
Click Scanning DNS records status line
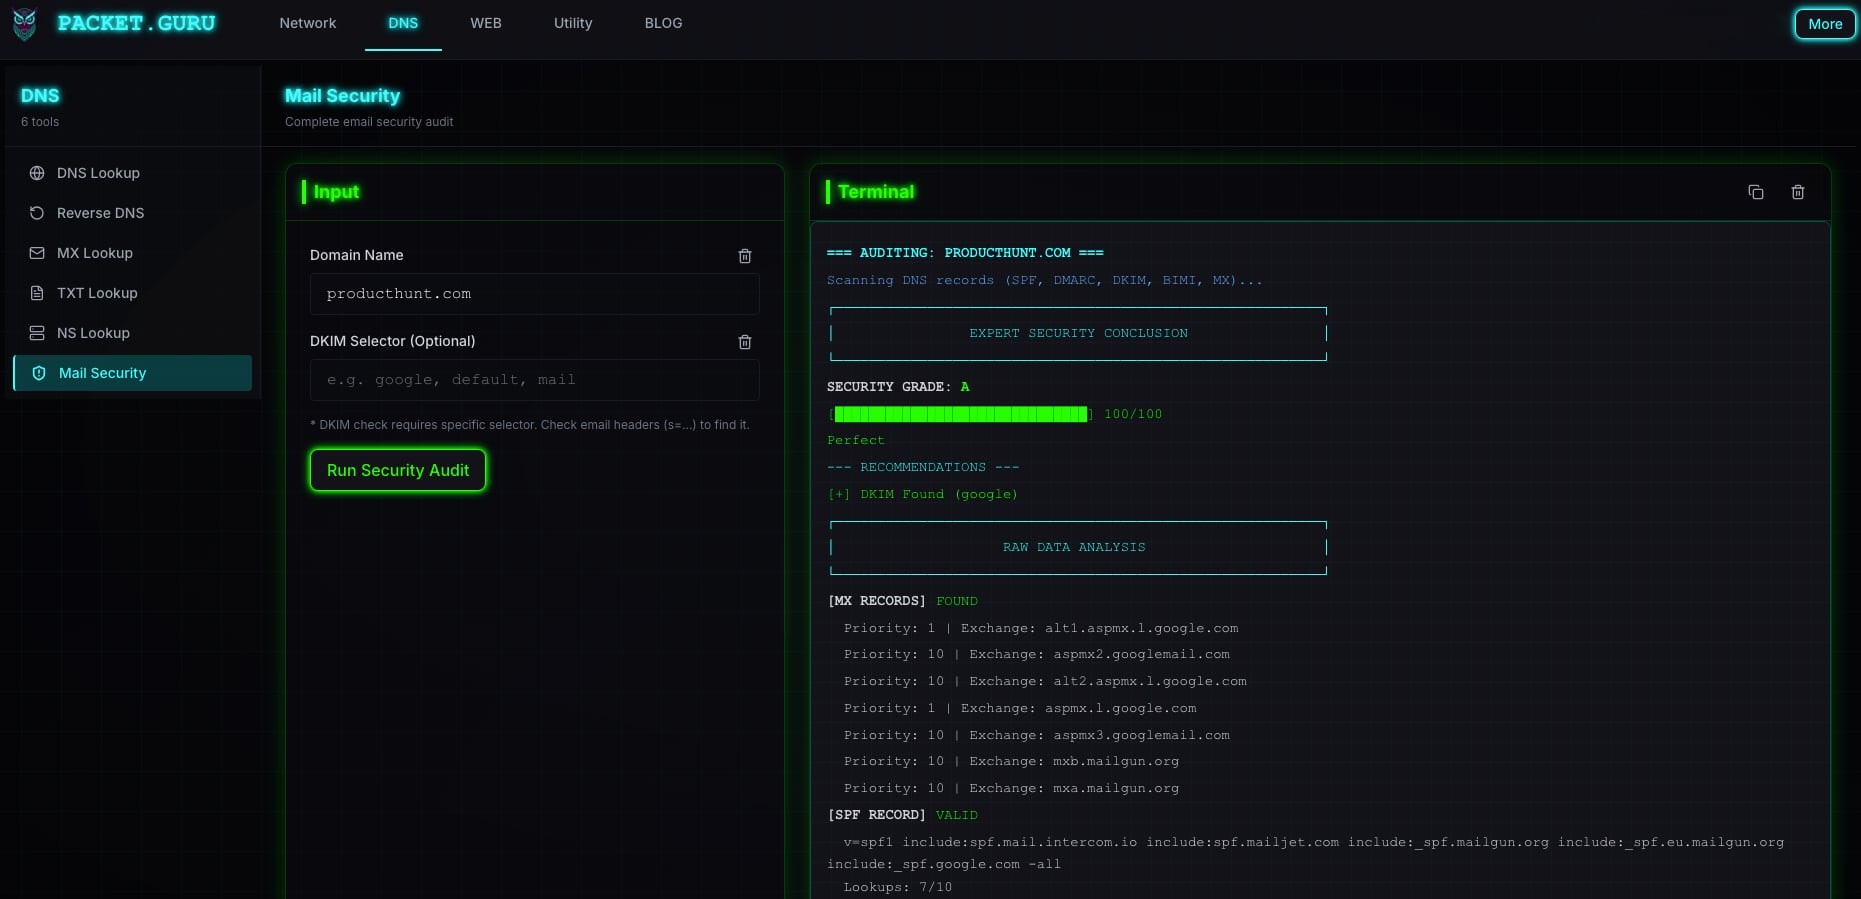point(1045,280)
